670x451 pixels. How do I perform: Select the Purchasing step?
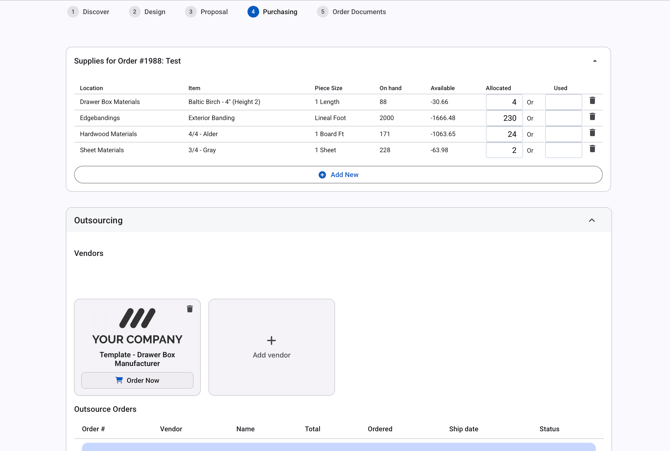tap(273, 12)
